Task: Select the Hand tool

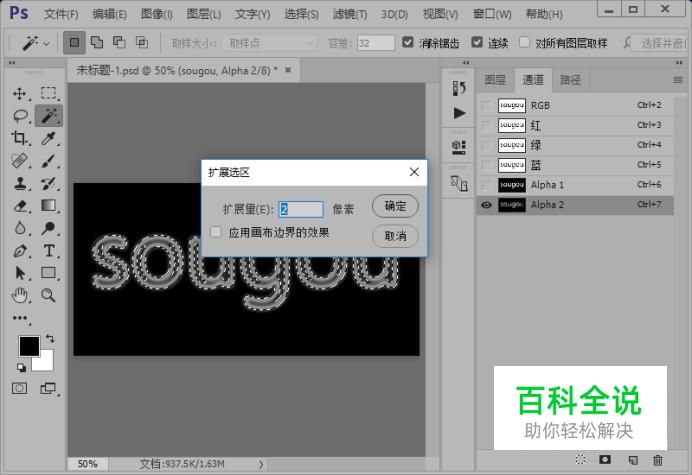Action: point(19,295)
